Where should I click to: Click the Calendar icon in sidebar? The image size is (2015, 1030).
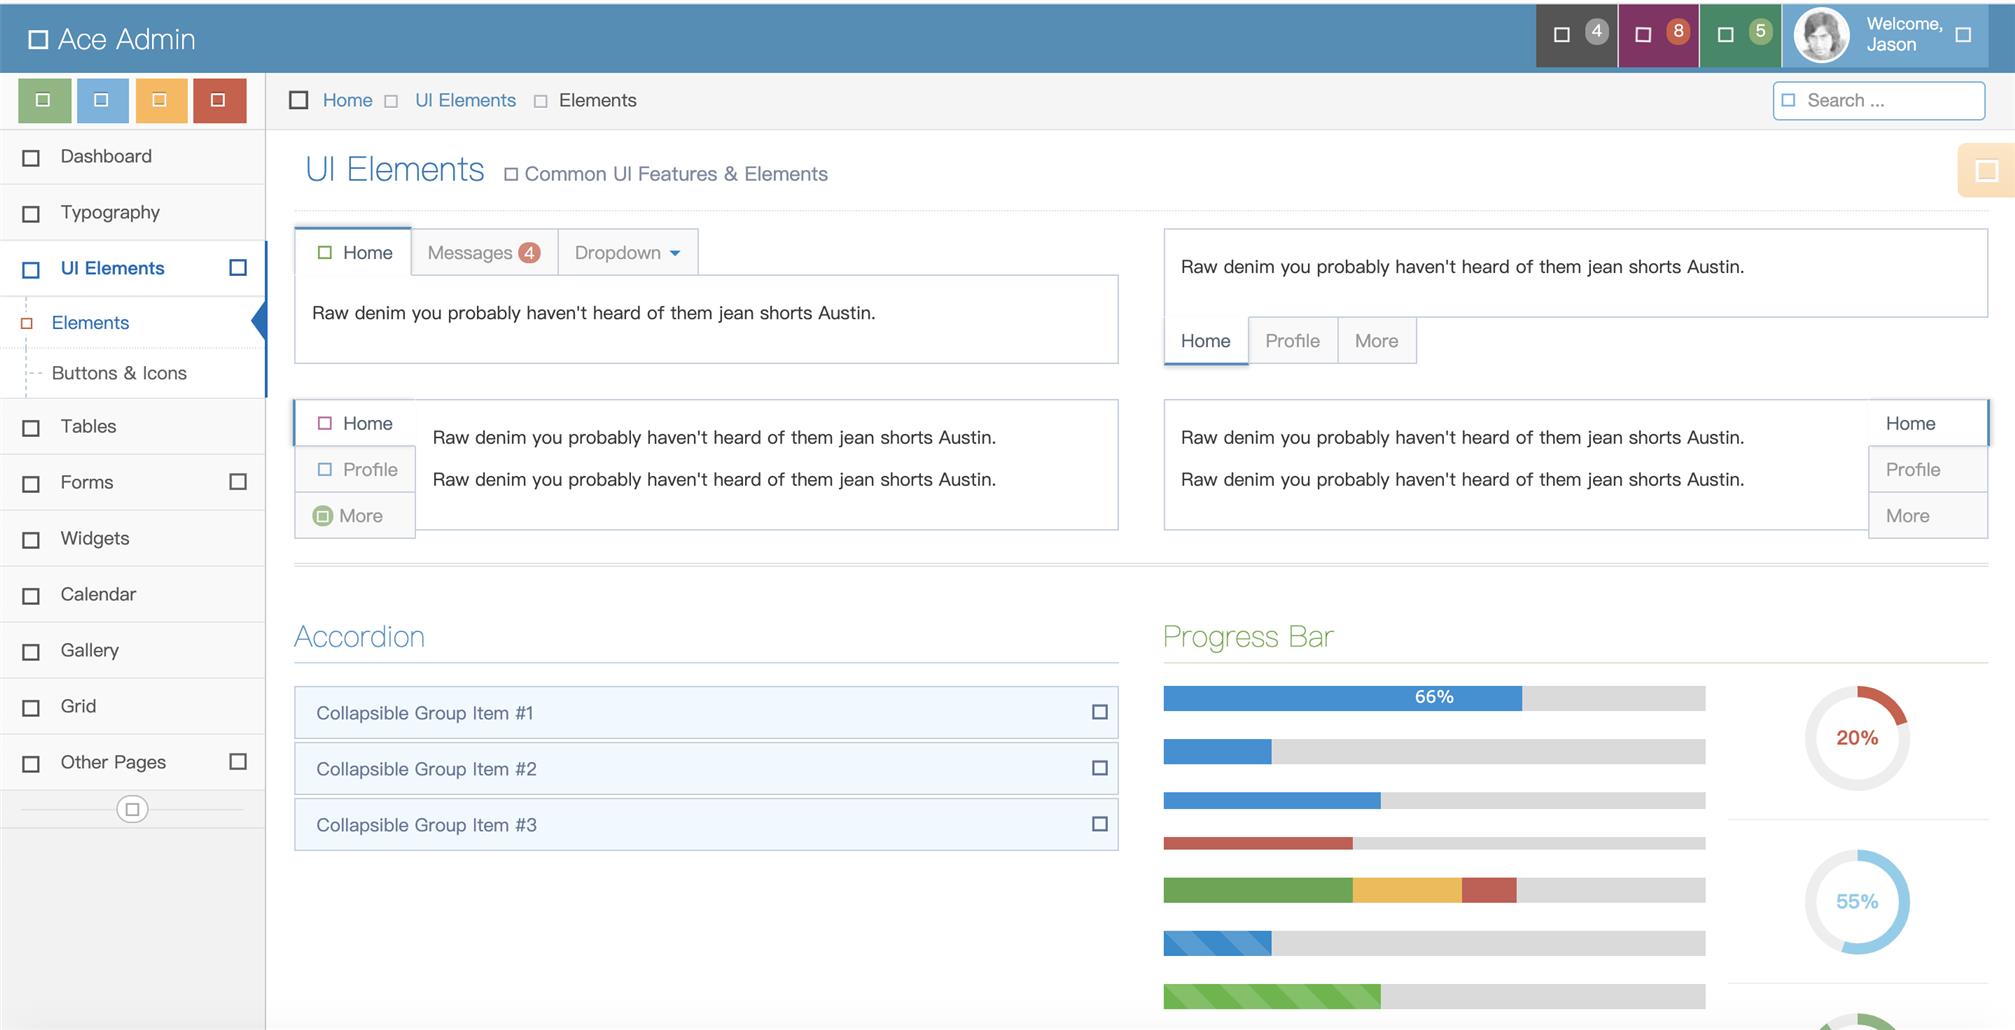tap(31, 596)
